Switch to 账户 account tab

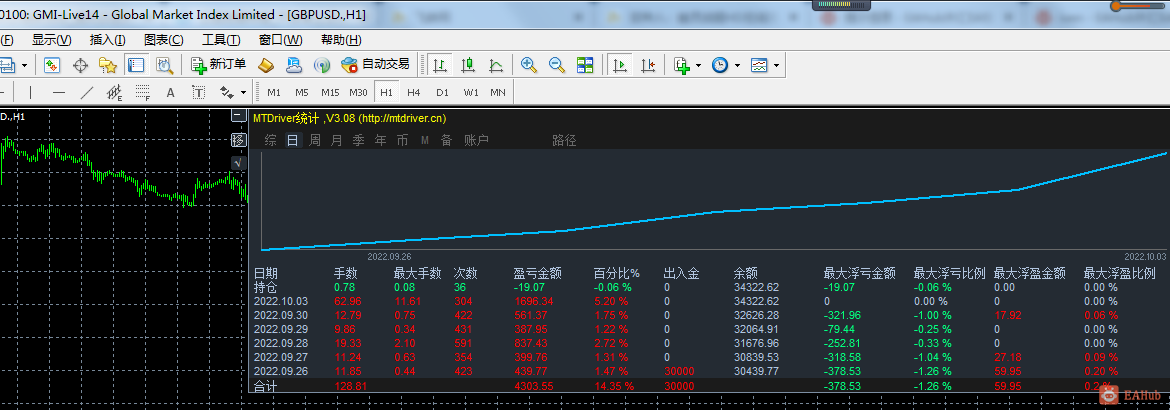pos(476,140)
